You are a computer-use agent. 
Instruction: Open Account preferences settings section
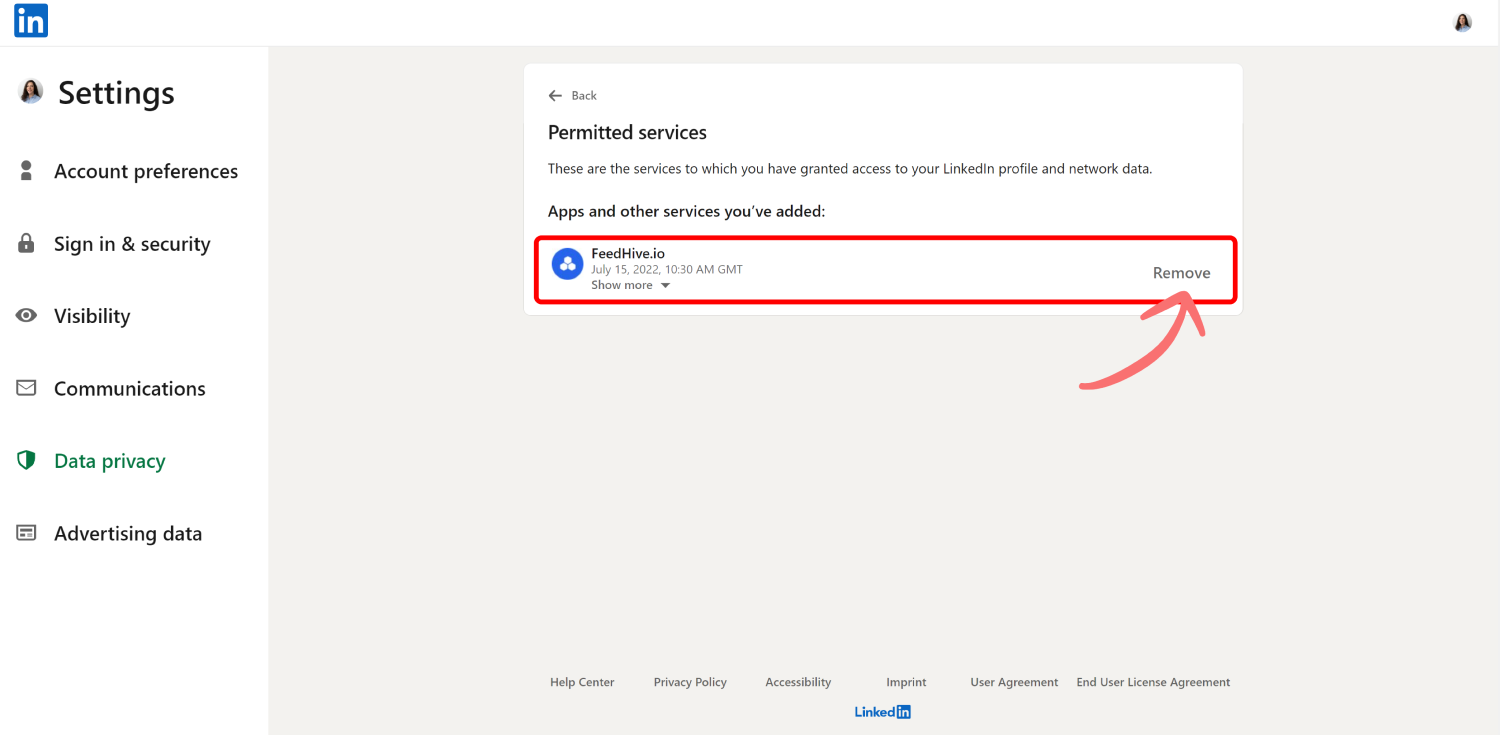146,171
